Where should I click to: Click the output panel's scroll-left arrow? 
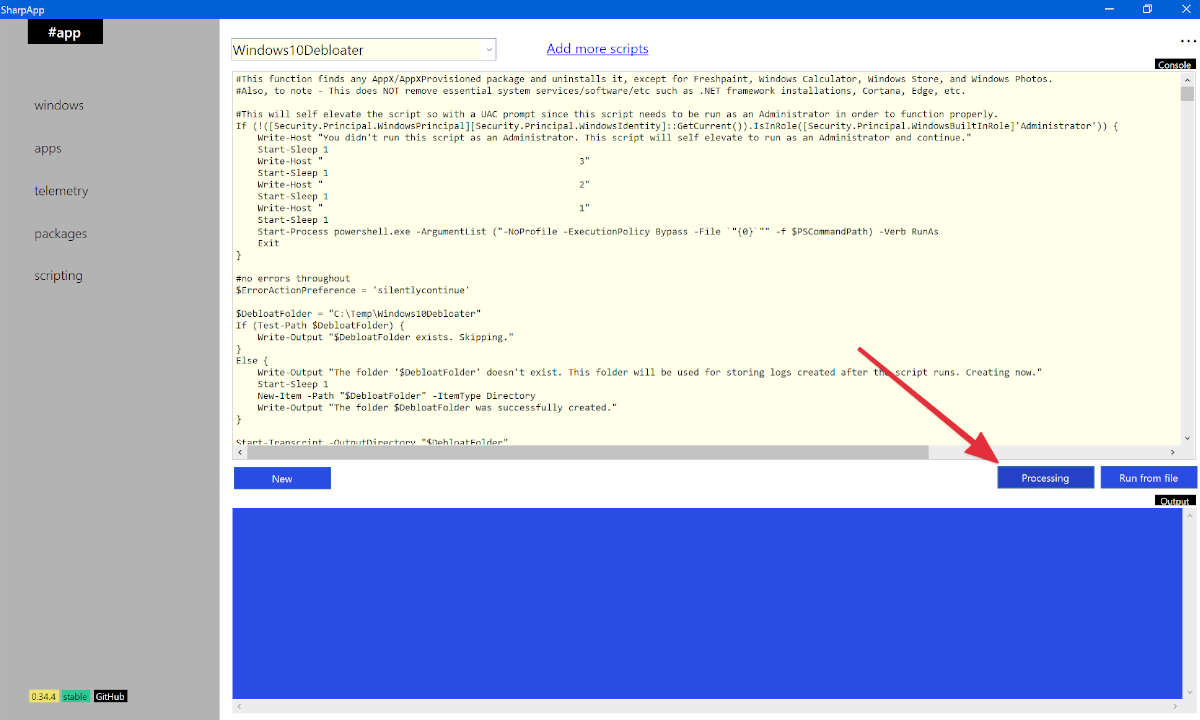[240, 707]
